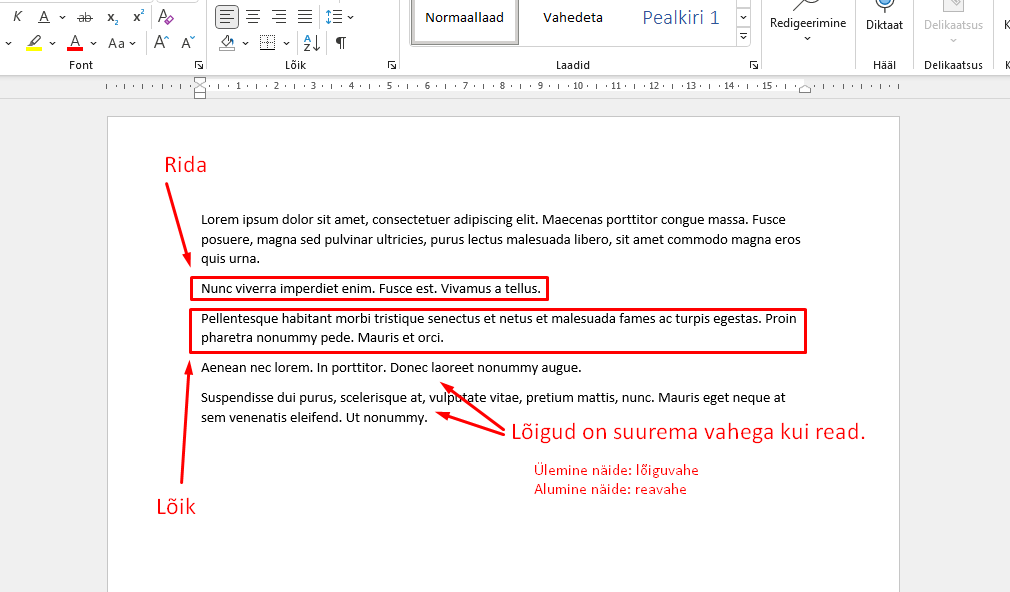Decrease font size with the shrink icon
This screenshot has width=1010, height=592.
click(187, 43)
